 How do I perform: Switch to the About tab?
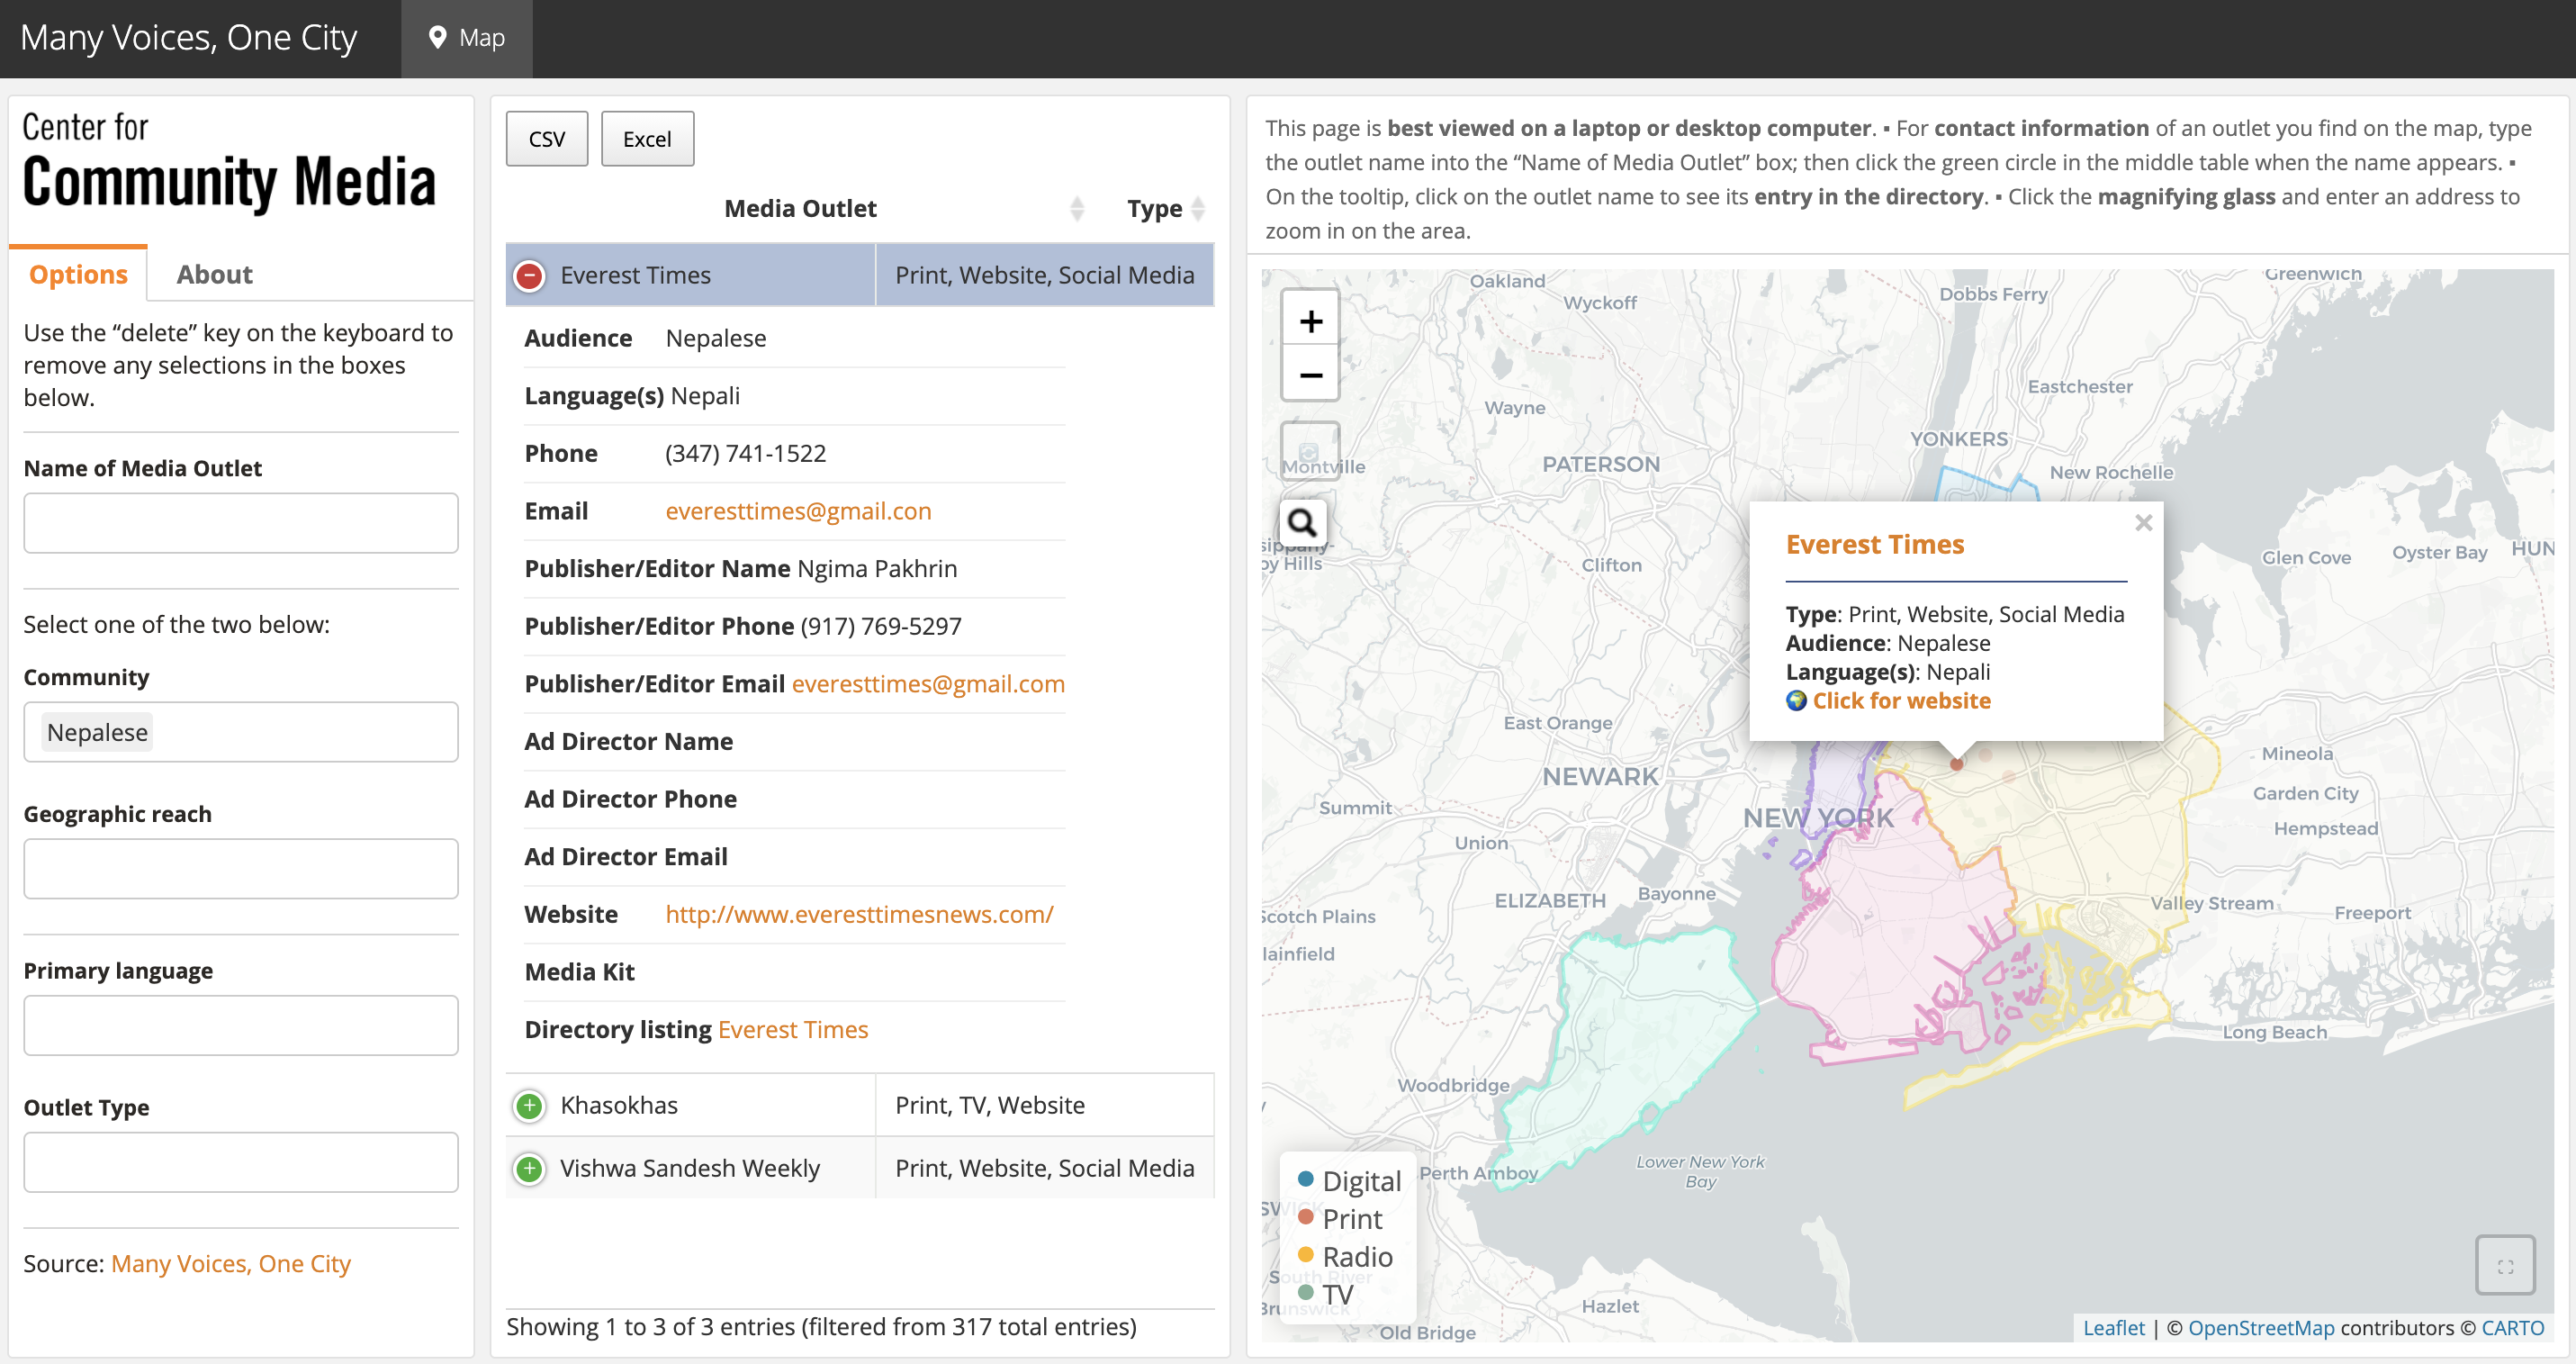pos(214,274)
